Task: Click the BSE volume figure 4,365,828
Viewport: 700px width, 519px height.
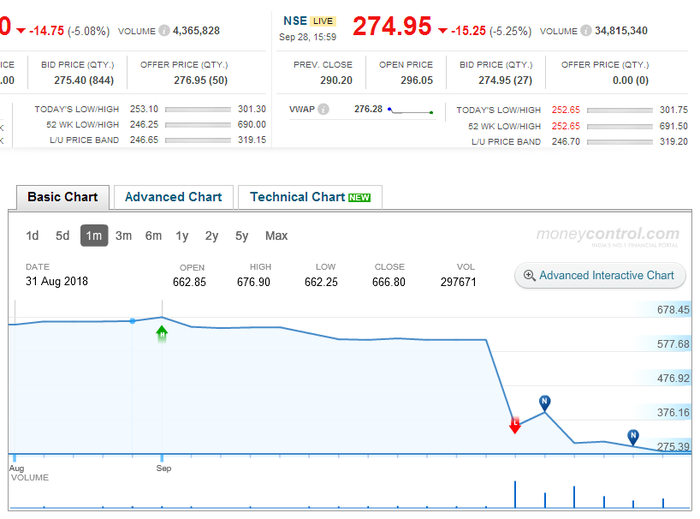Action: 196,30
